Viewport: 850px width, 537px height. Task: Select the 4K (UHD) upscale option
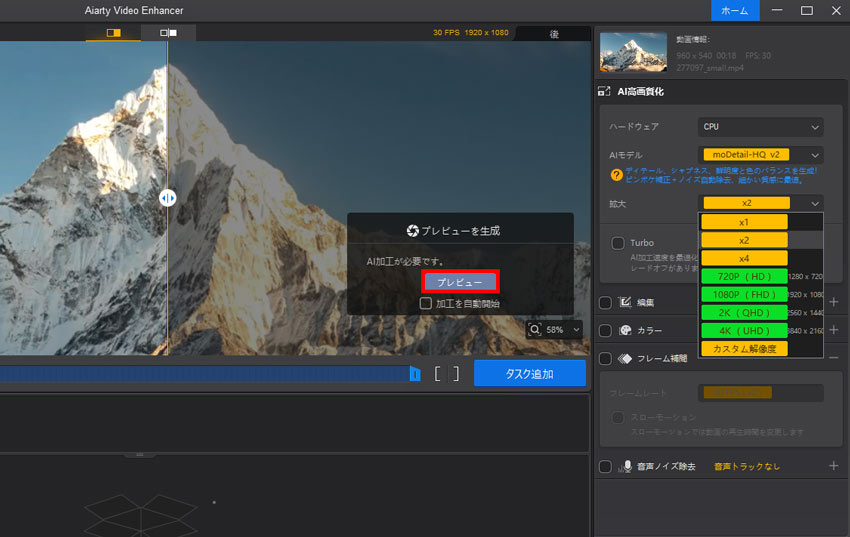pos(744,330)
